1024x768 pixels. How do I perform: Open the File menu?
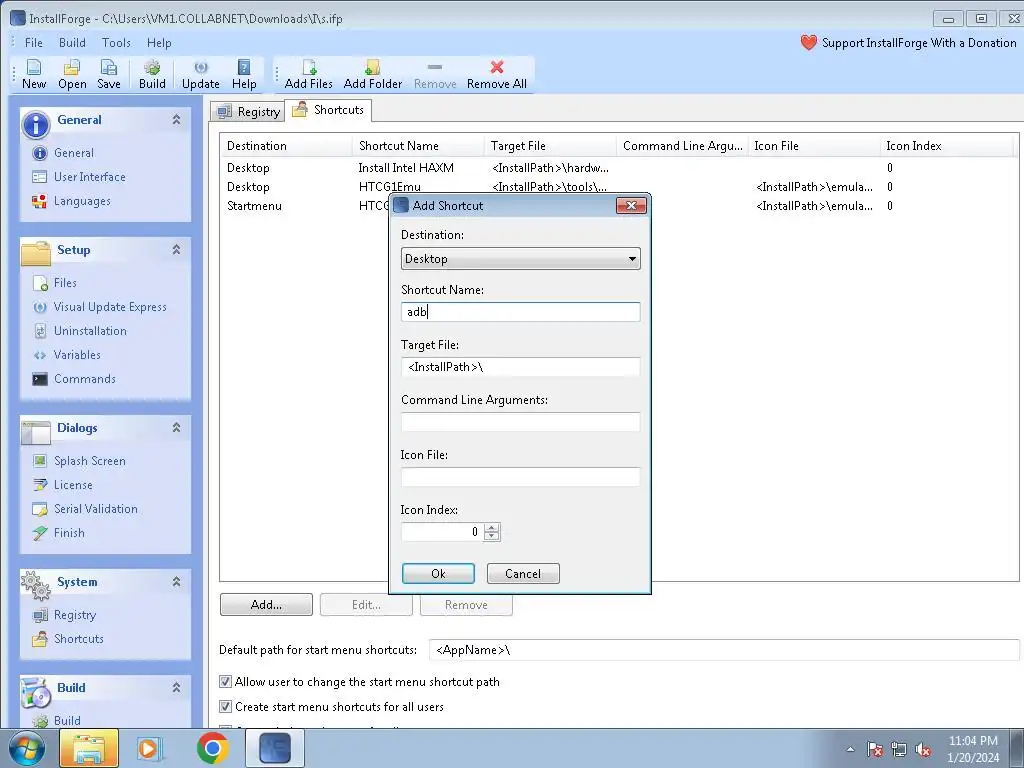pyautogui.click(x=33, y=42)
